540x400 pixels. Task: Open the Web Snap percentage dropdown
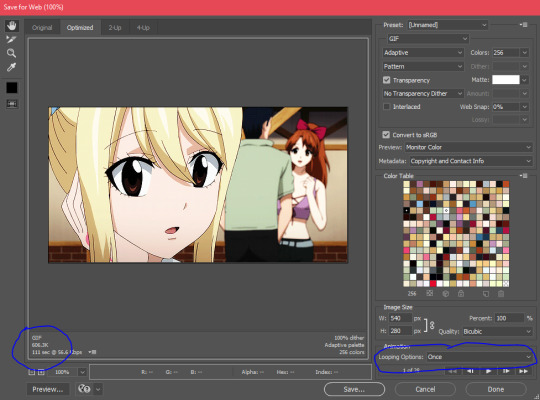pos(524,107)
